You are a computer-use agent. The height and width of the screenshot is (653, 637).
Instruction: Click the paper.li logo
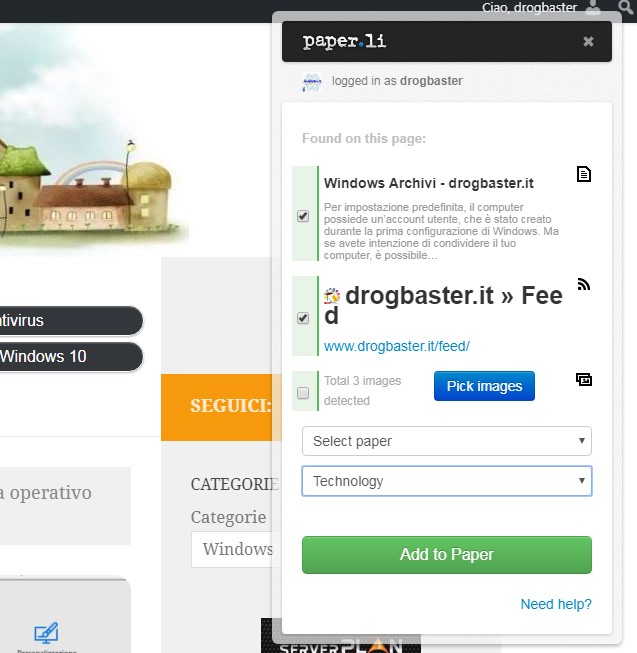pos(344,42)
